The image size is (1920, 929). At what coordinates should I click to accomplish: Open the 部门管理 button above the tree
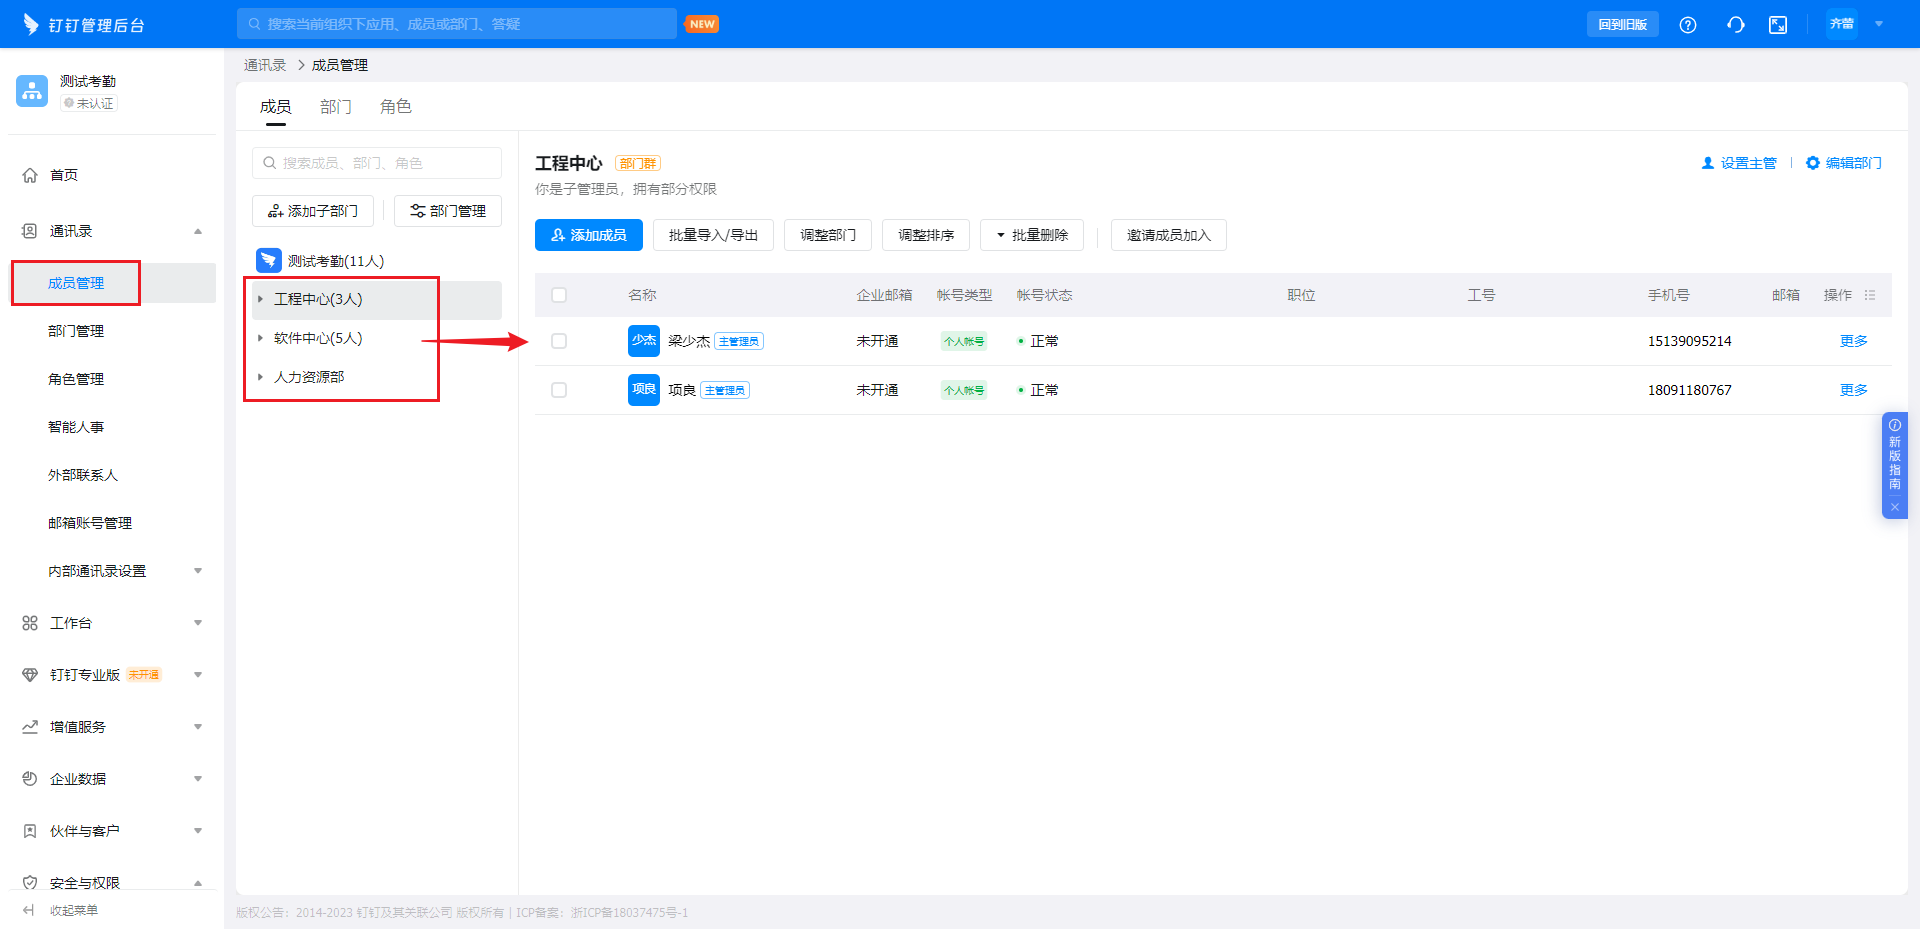448,211
